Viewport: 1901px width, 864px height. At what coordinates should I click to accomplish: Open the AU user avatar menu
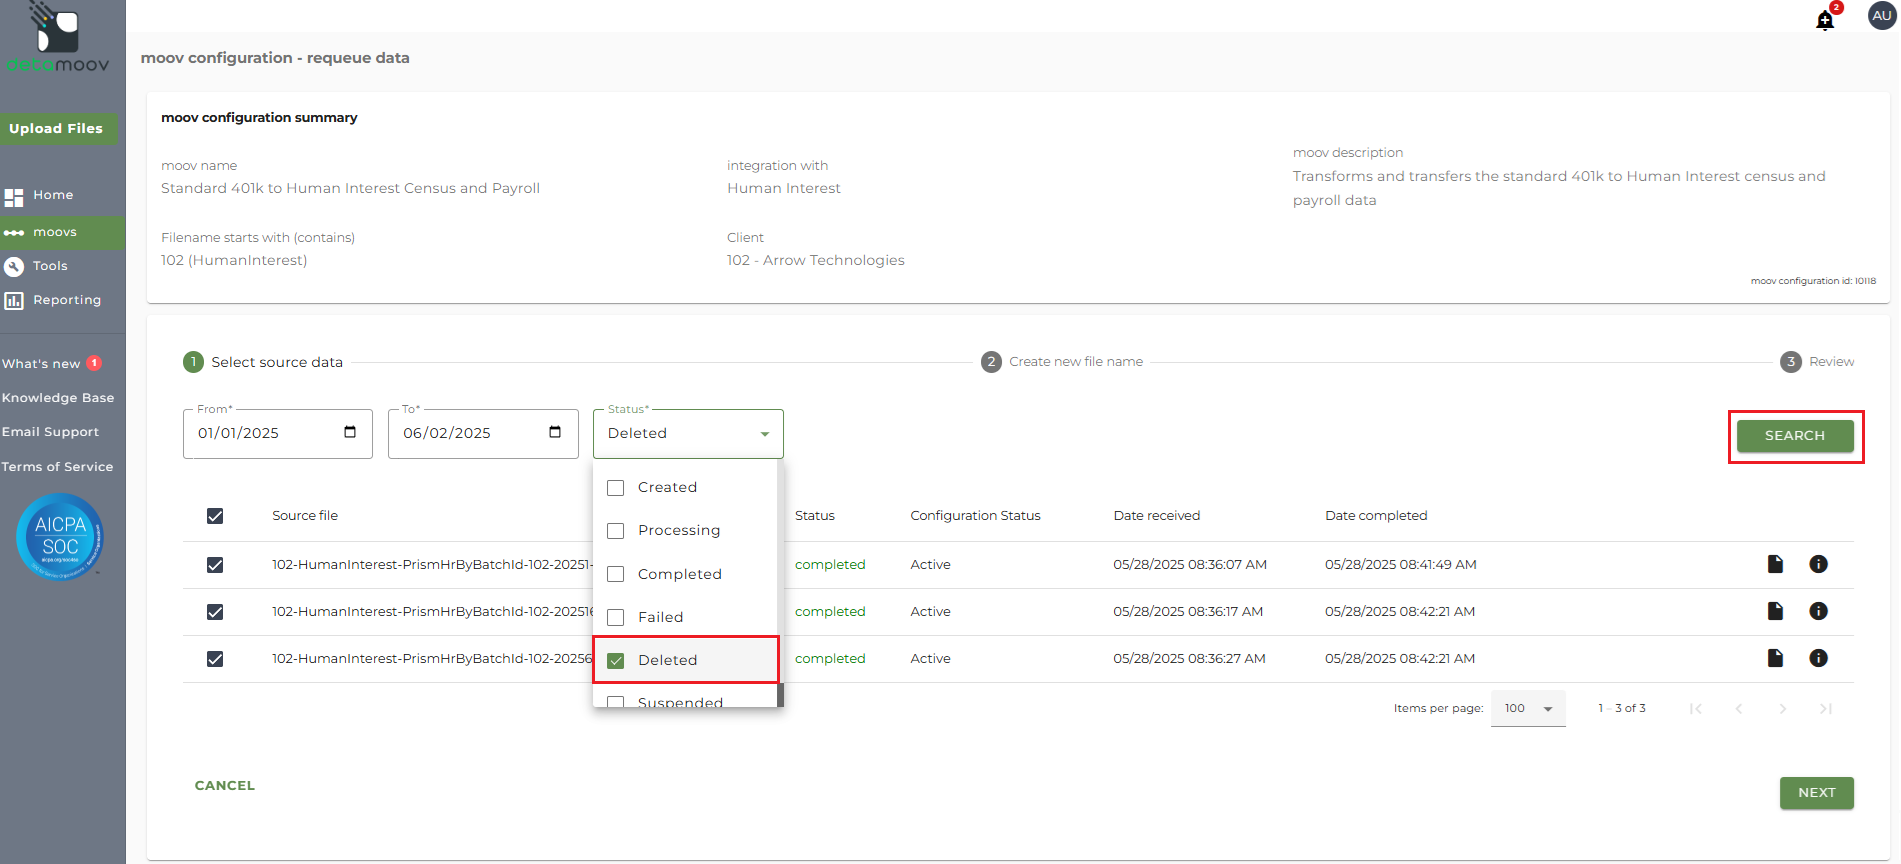click(x=1882, y=16)
